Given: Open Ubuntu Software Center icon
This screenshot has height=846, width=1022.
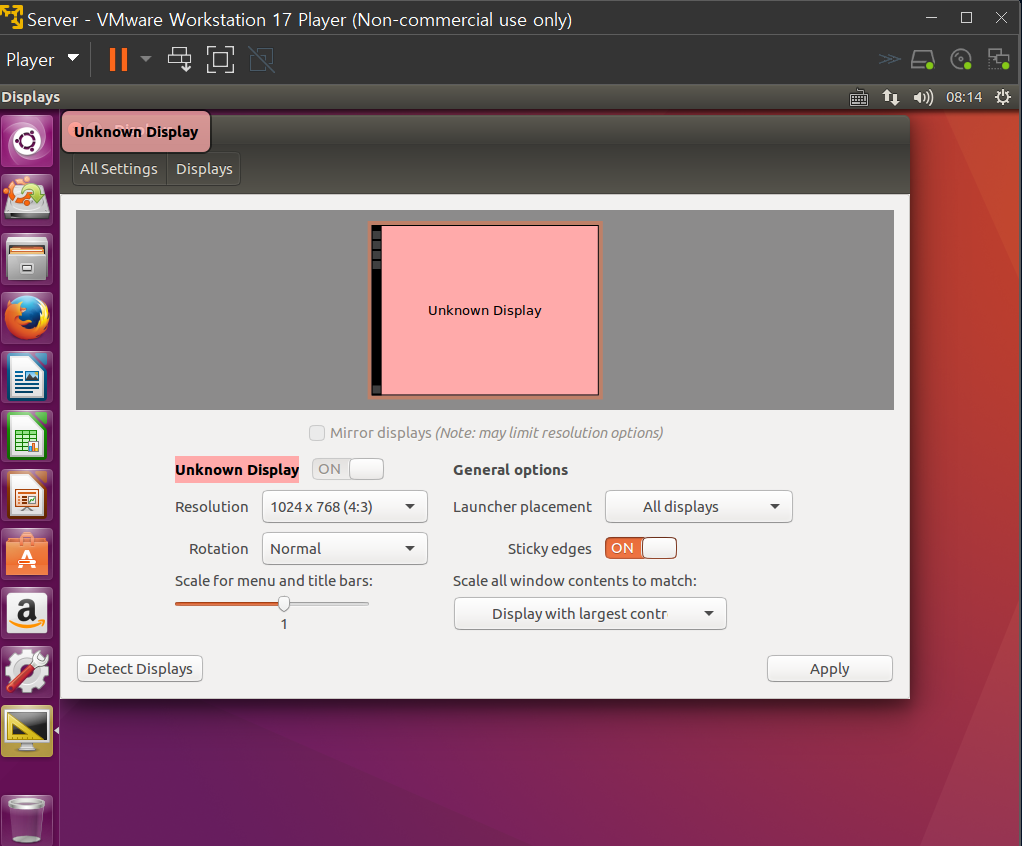Looking at the screenshot, I should click(x=27, y=553).
